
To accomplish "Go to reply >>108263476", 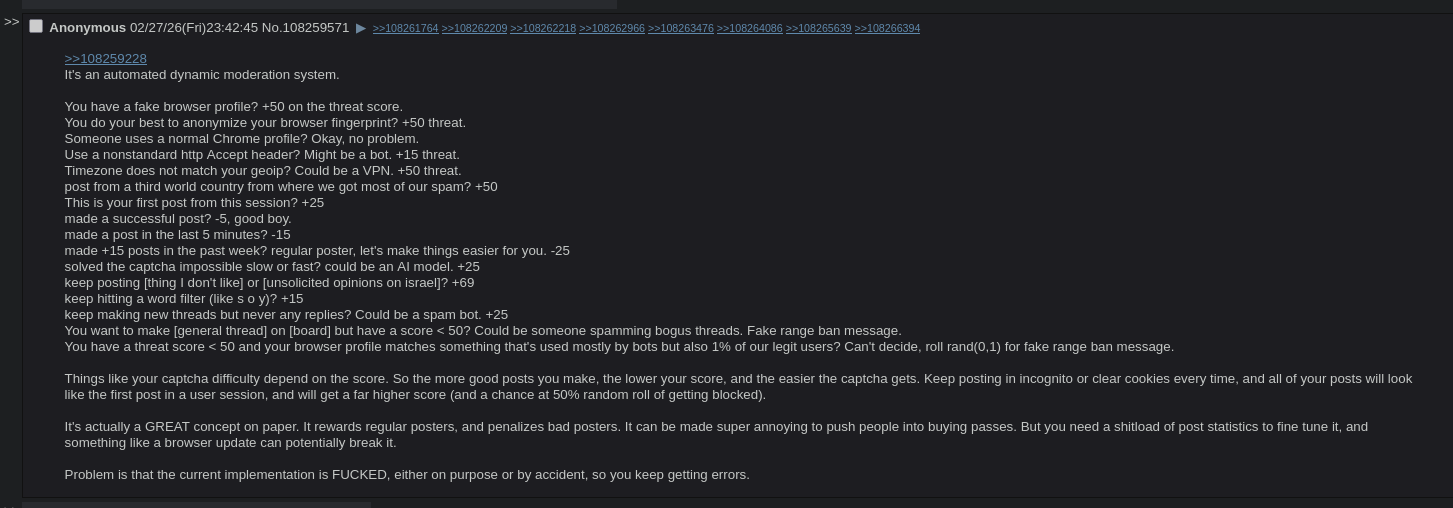I will click(681, 28).
